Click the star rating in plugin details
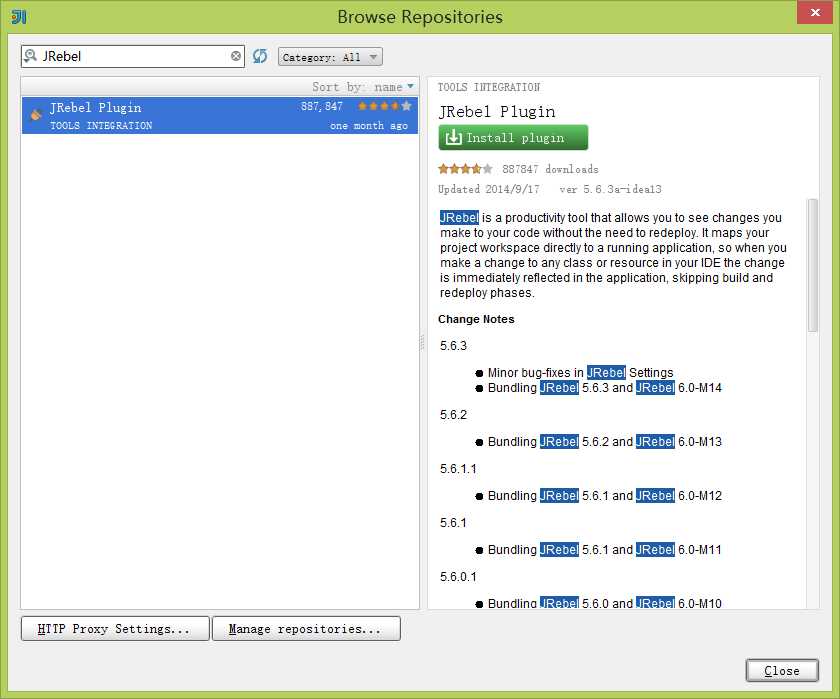This screenshot has width=840, height=699. point(465,169)
